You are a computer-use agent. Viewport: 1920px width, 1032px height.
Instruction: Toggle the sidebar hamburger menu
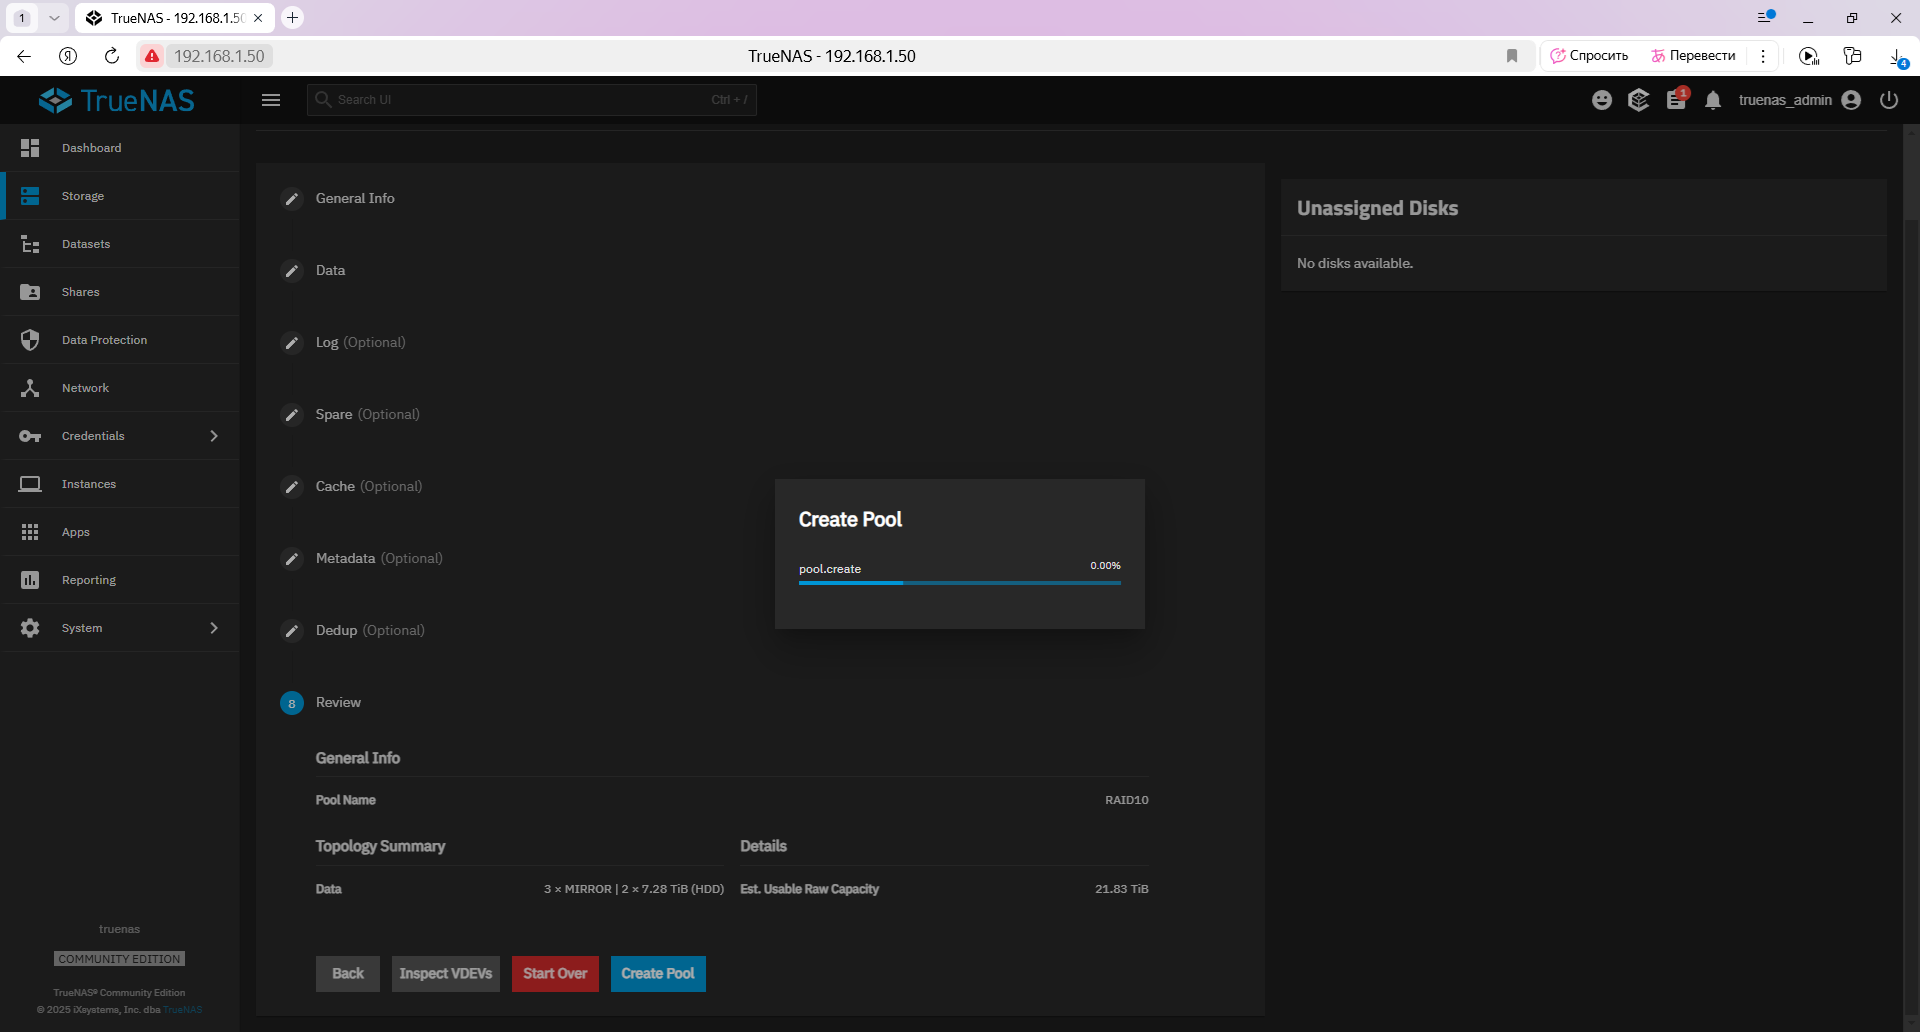coord(271,100)
